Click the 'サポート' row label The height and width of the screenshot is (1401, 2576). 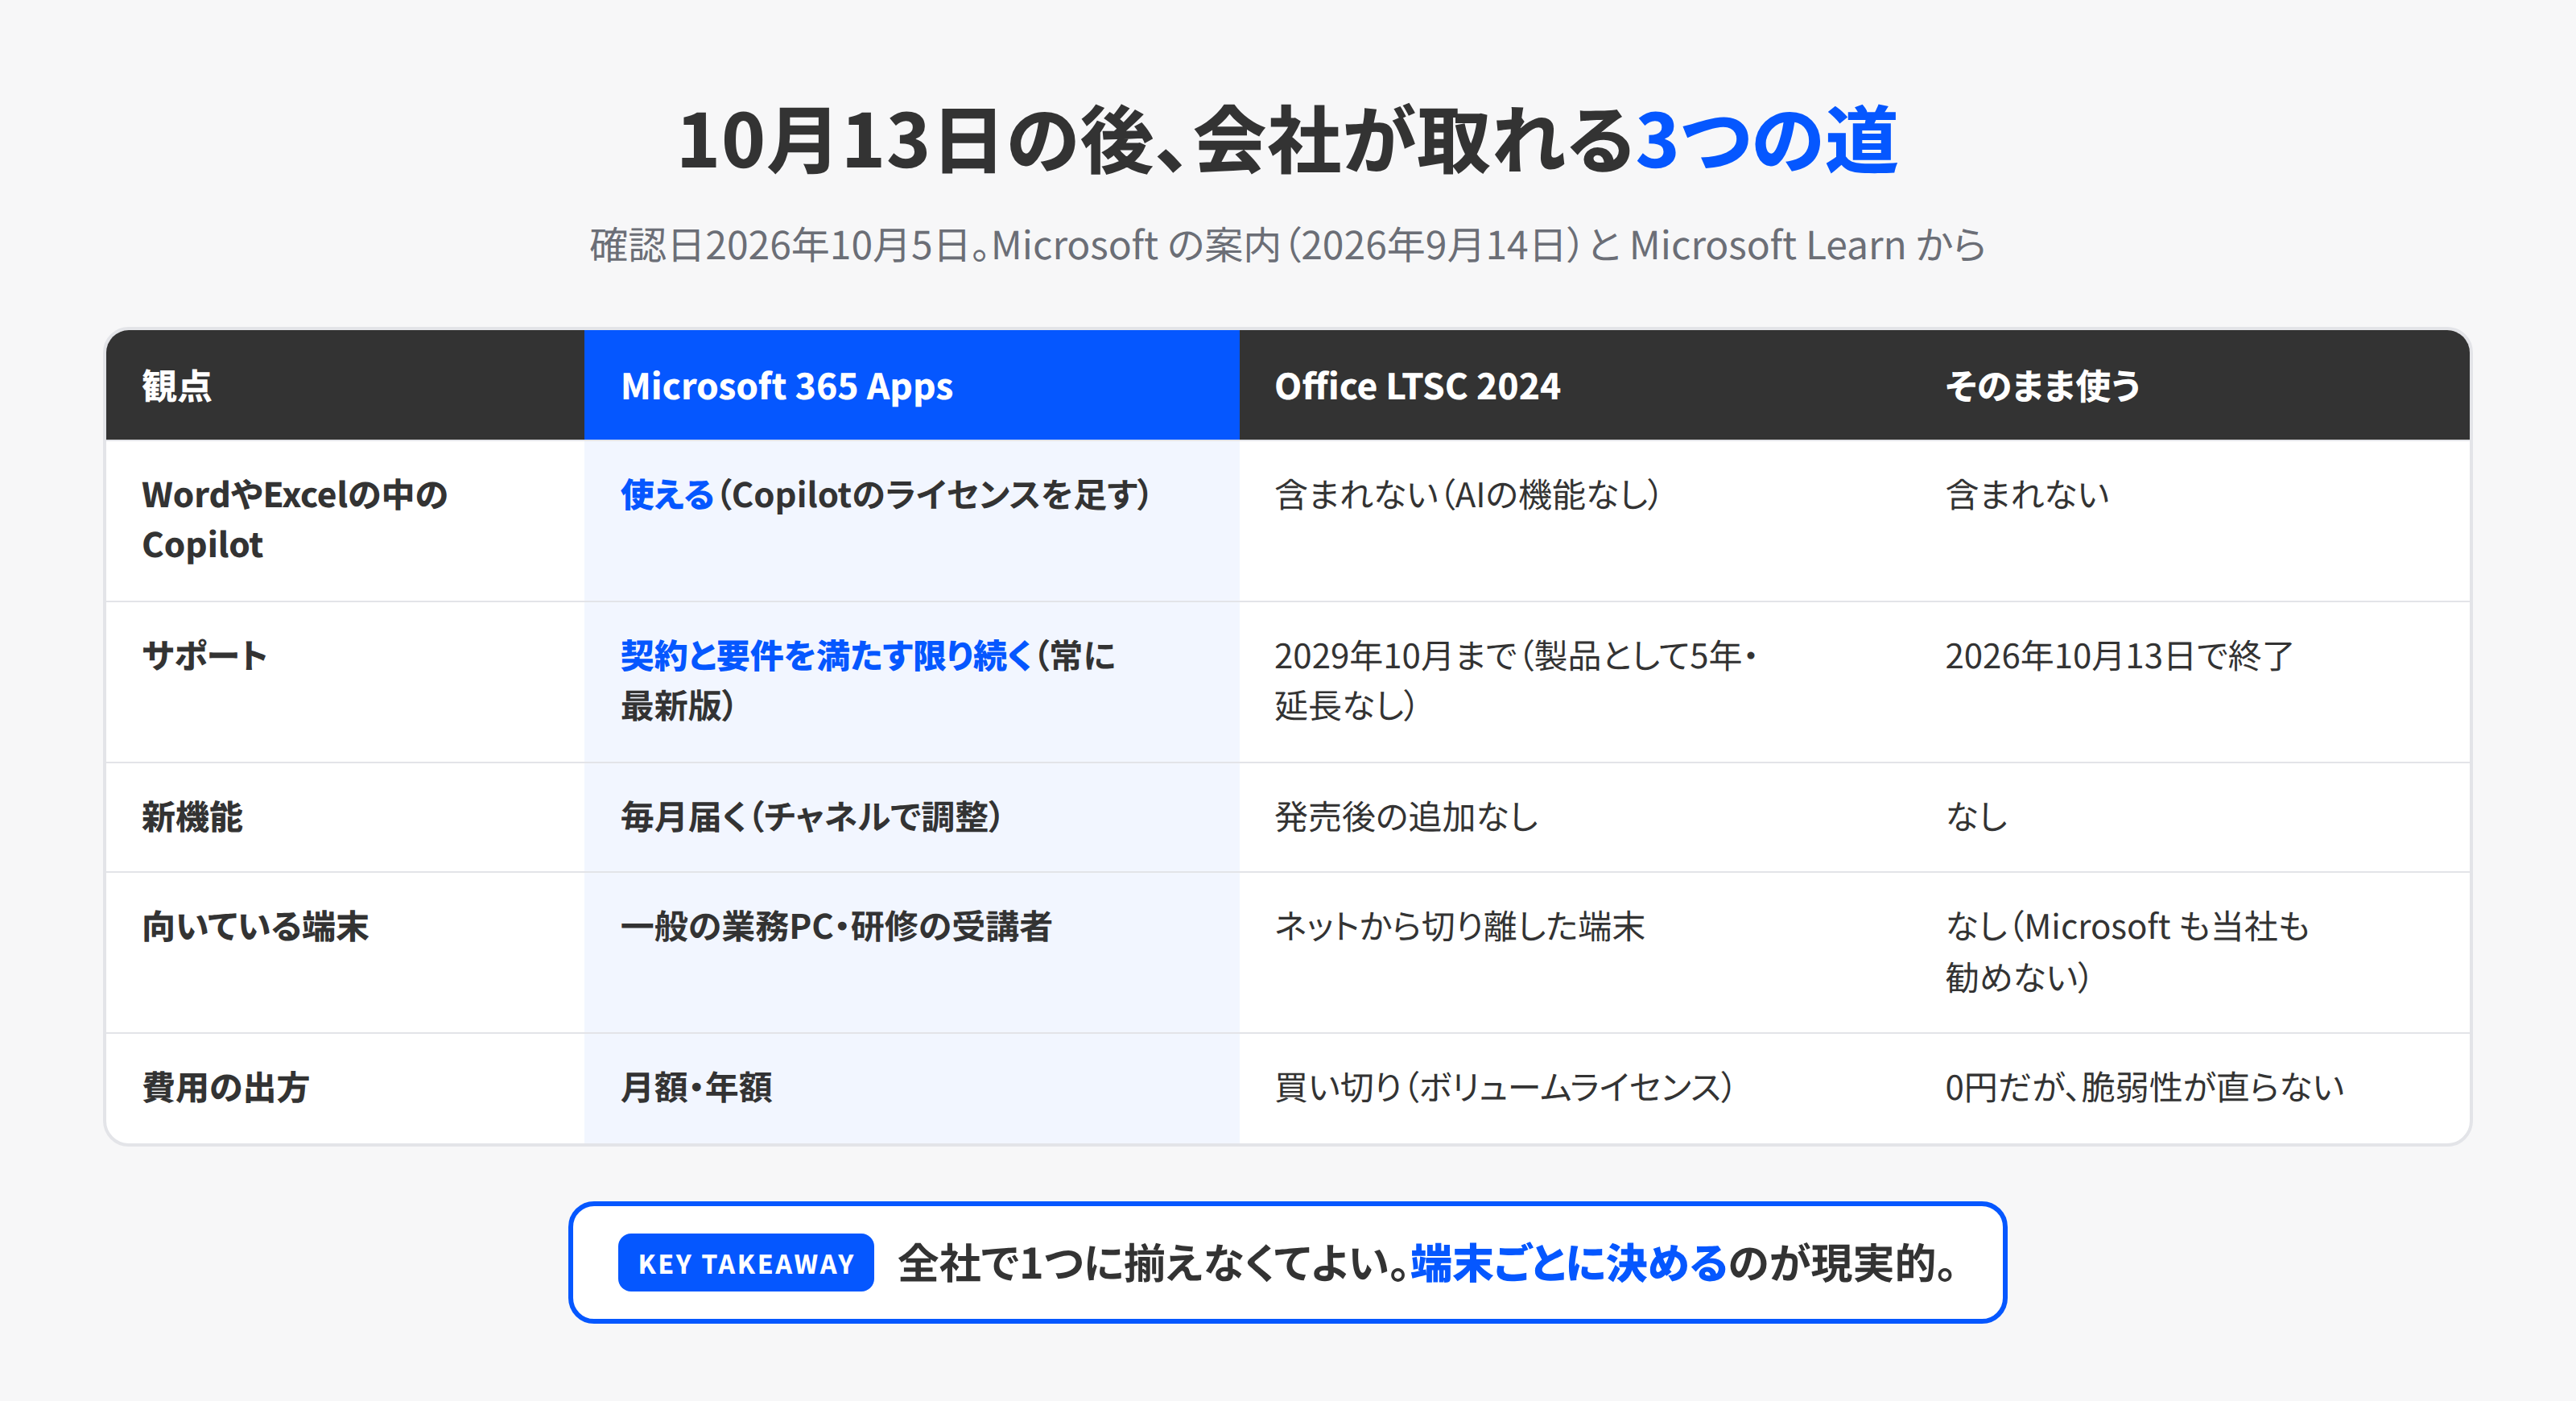click(345, 682)
